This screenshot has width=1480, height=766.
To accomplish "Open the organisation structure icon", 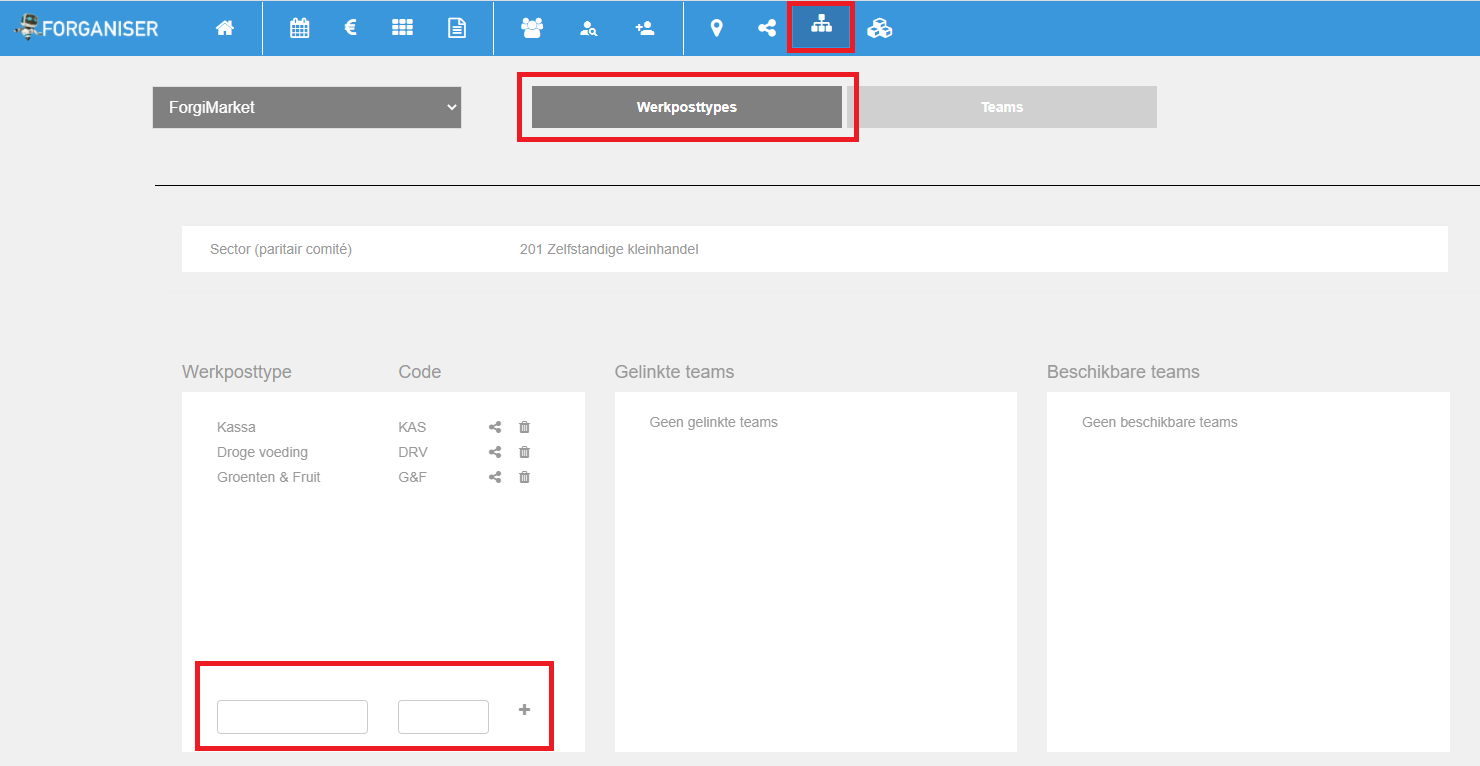I will [x=821, y=27].
